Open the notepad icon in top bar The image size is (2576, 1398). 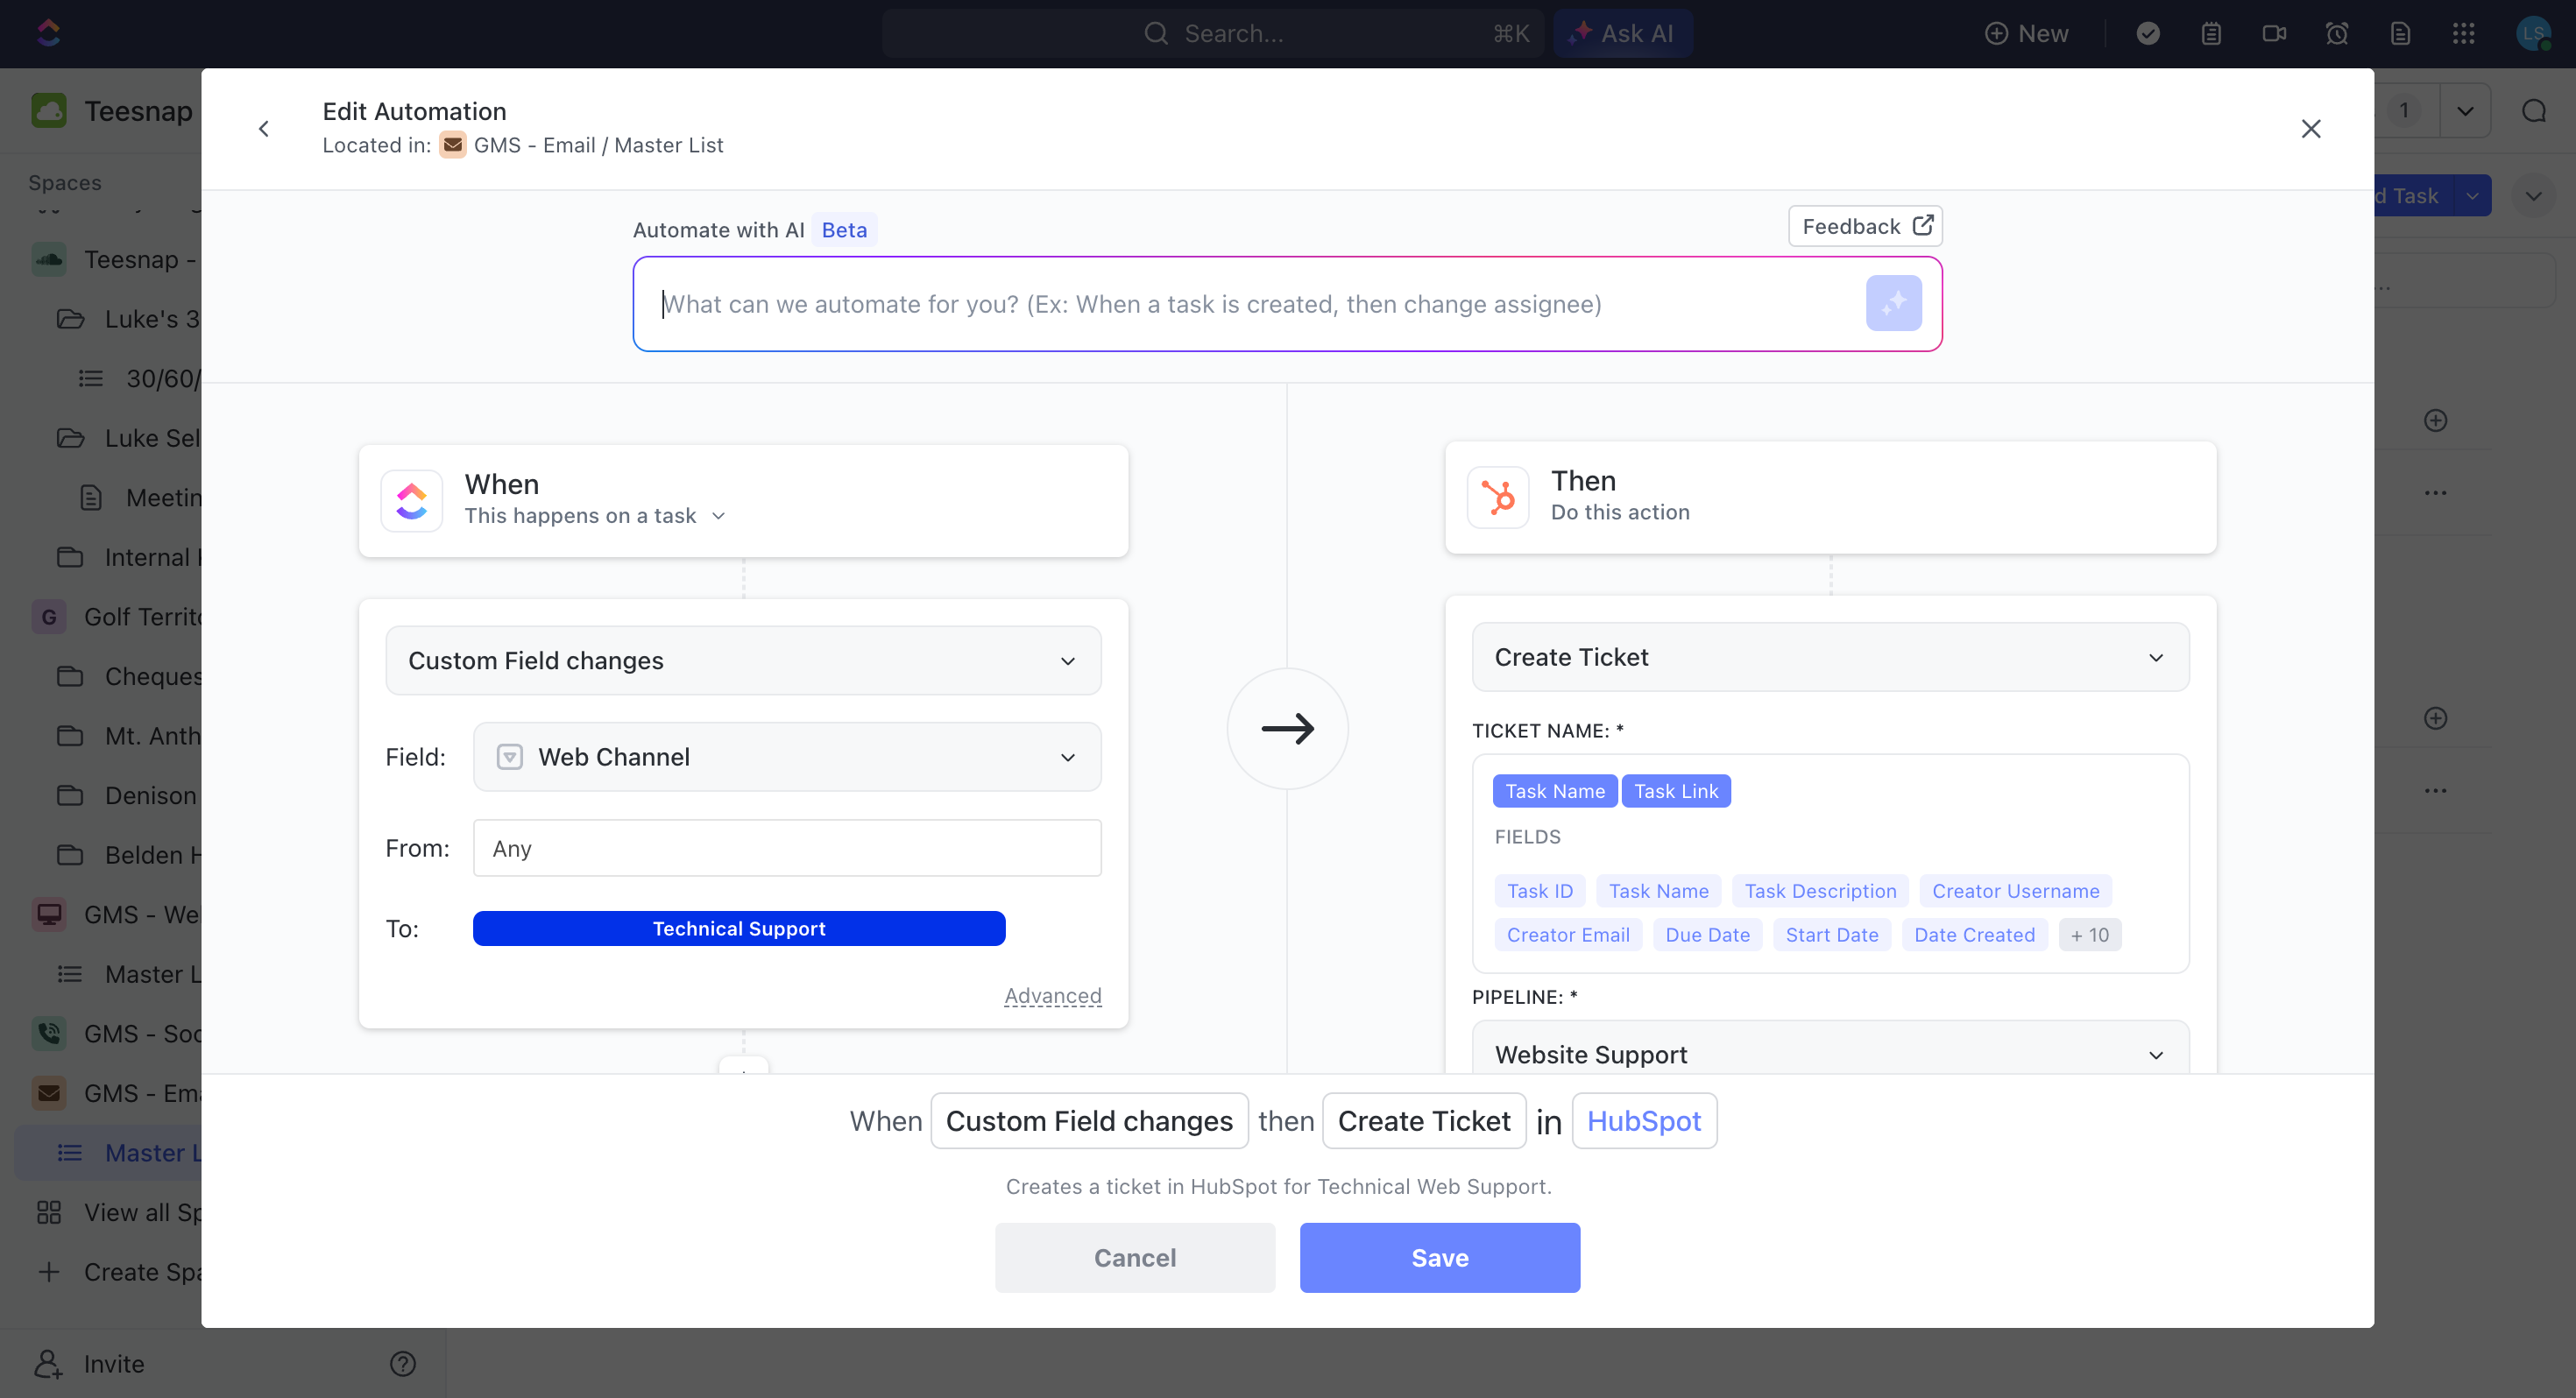(x=2211, y=33)
